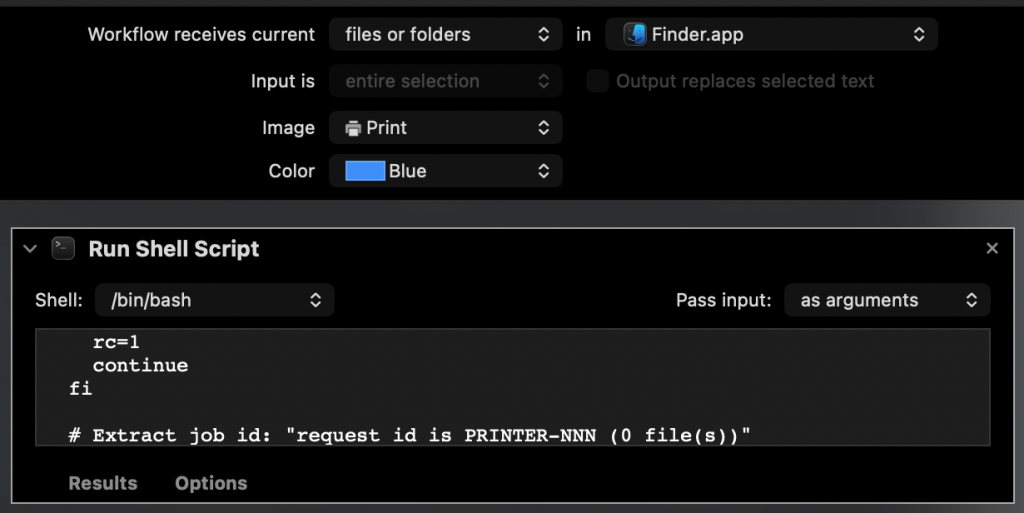Open the files or folders dropdown

[445, 35]
